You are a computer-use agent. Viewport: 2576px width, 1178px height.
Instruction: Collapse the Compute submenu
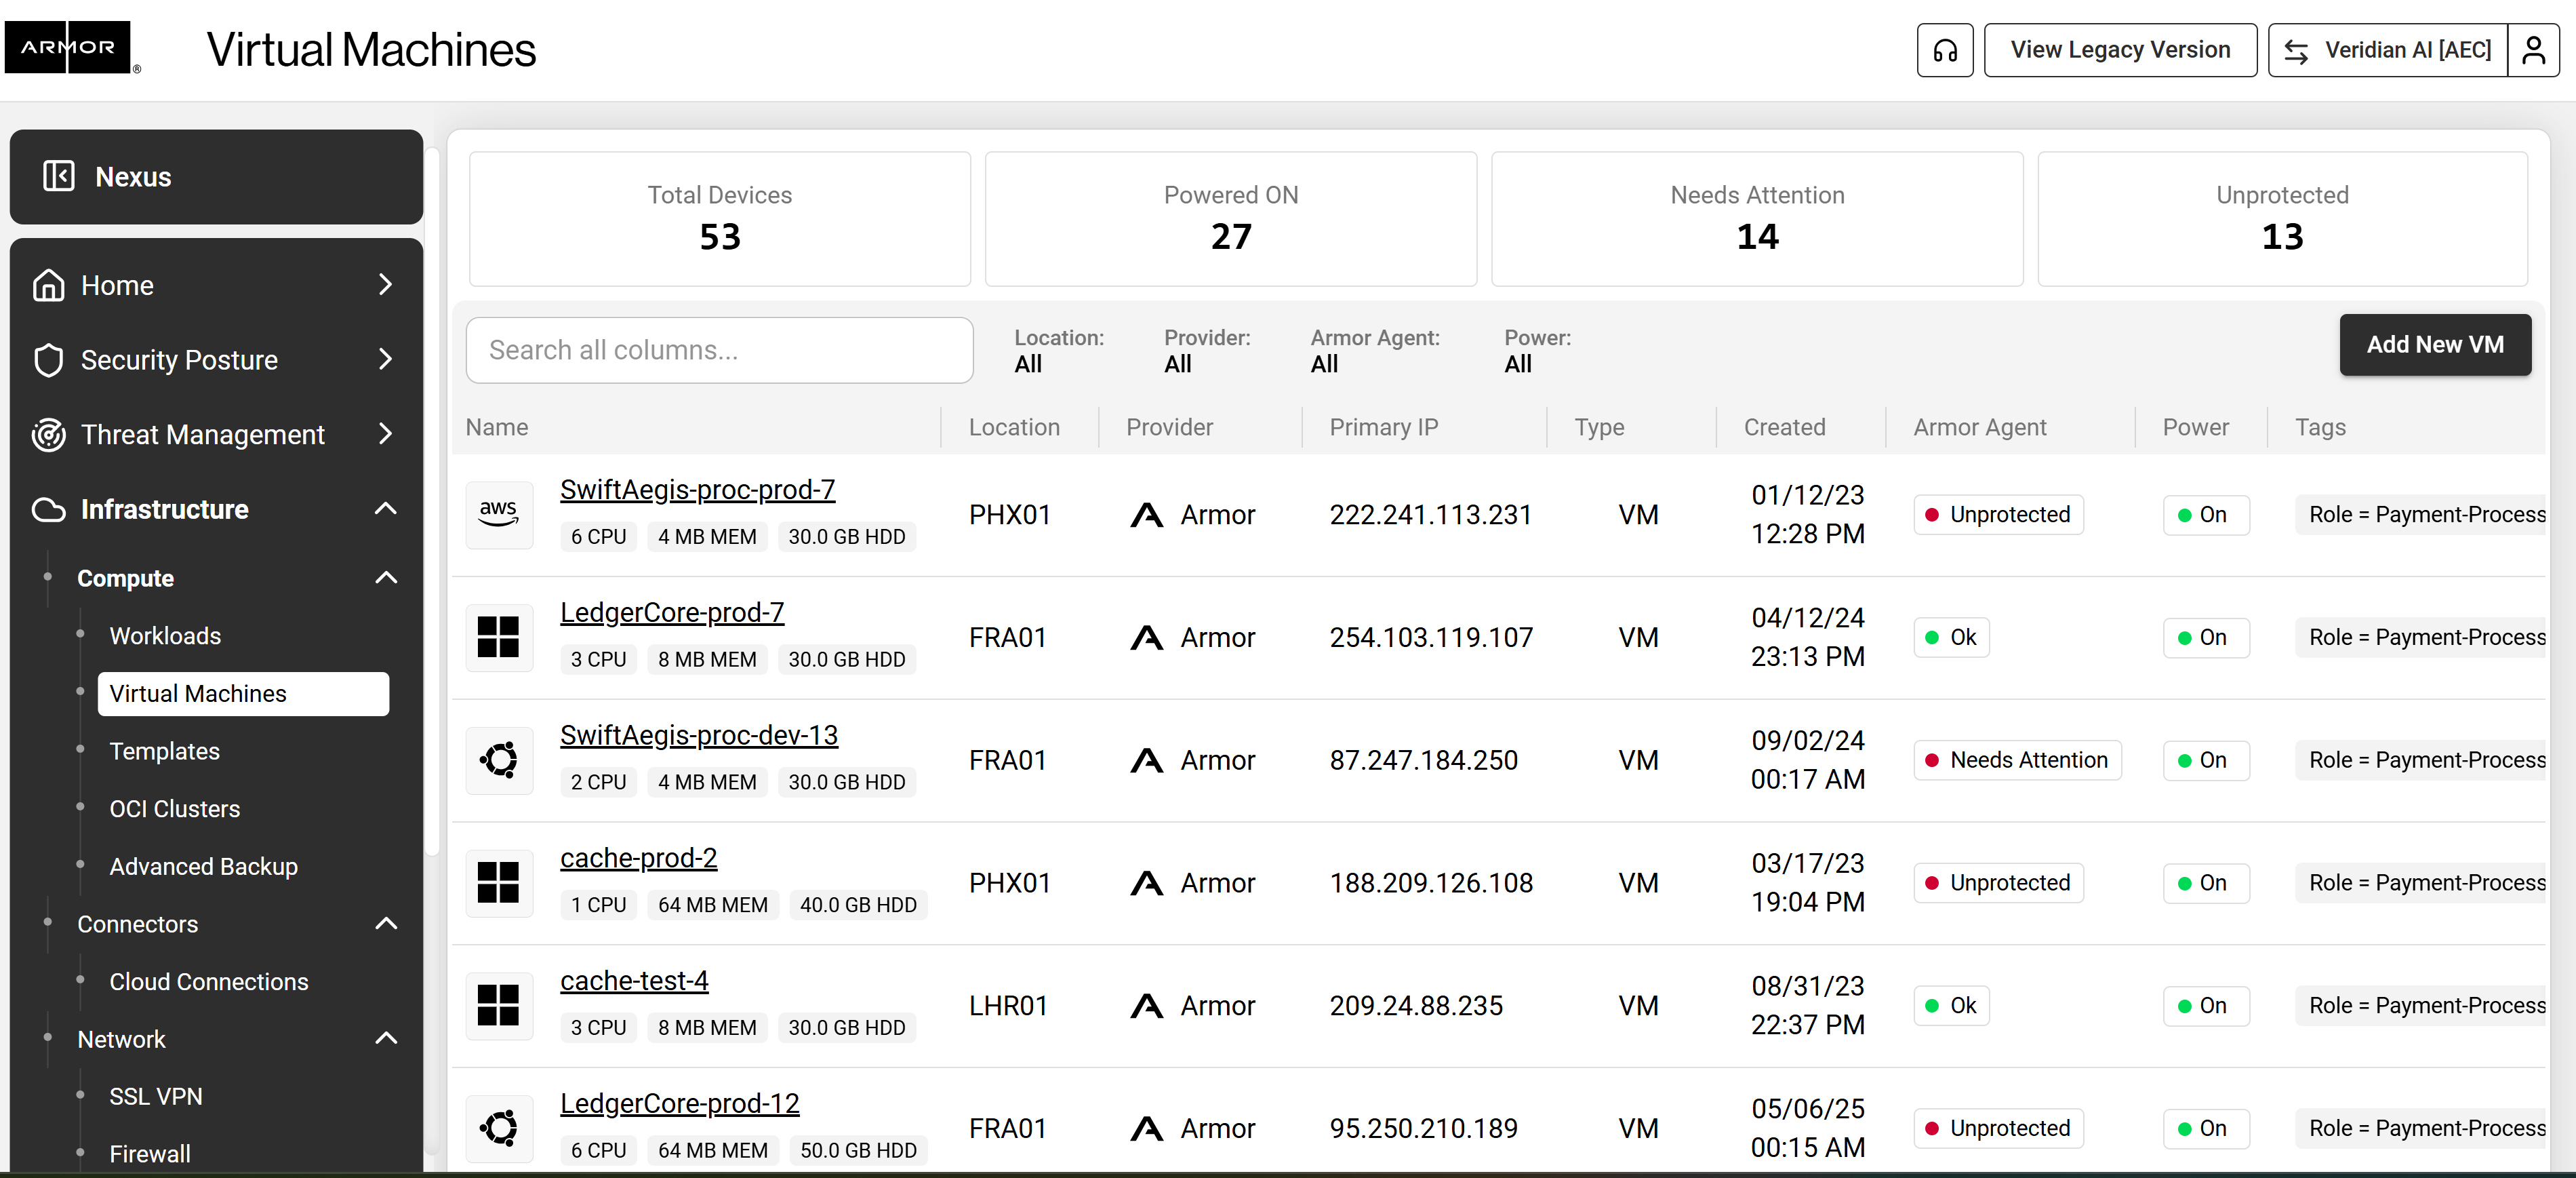[x=385, y=578]
